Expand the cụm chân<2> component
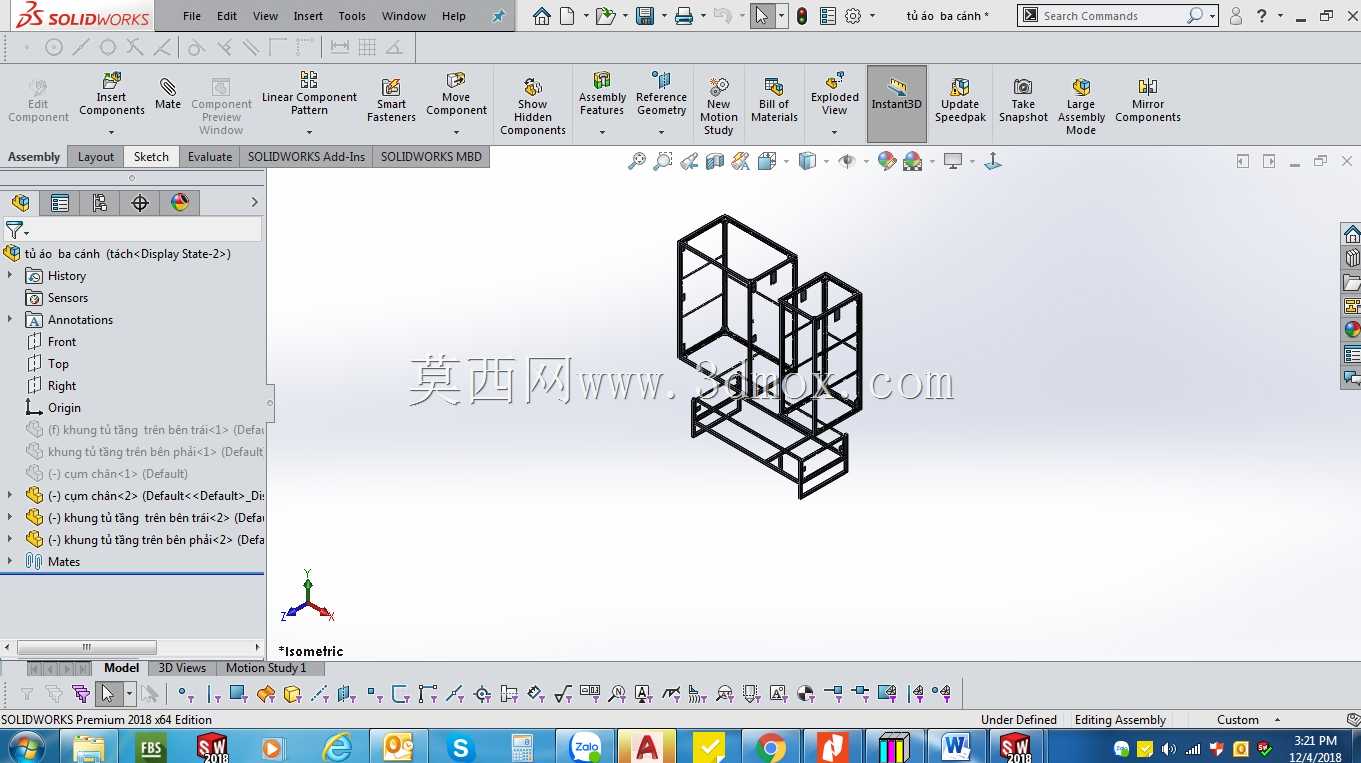This screenshot has width=1361, height=763. (x=10, y=495)
